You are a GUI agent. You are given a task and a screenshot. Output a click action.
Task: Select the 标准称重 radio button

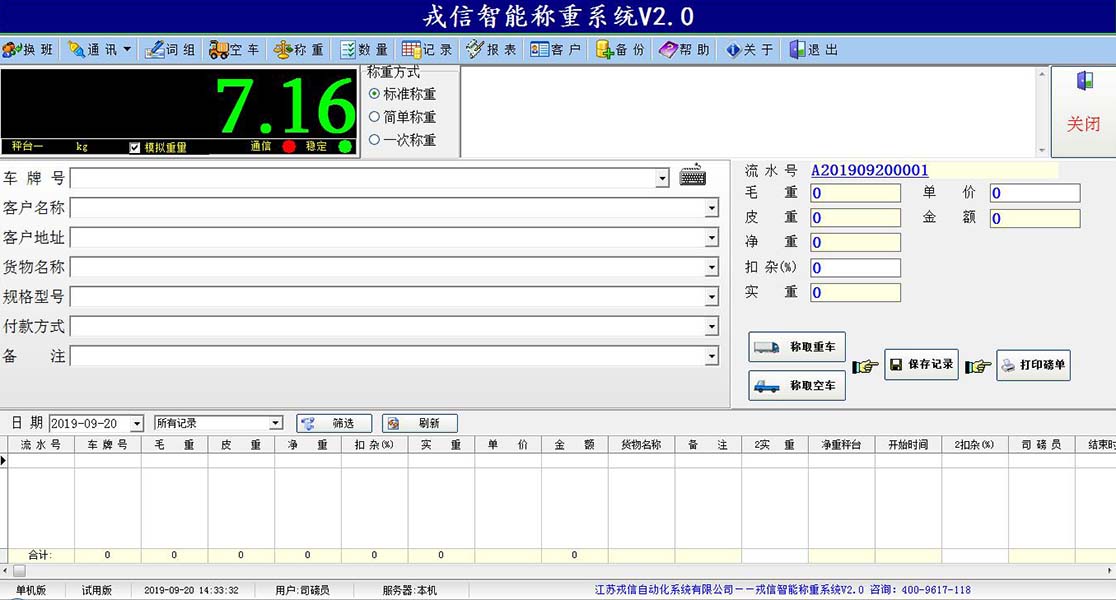374,94
